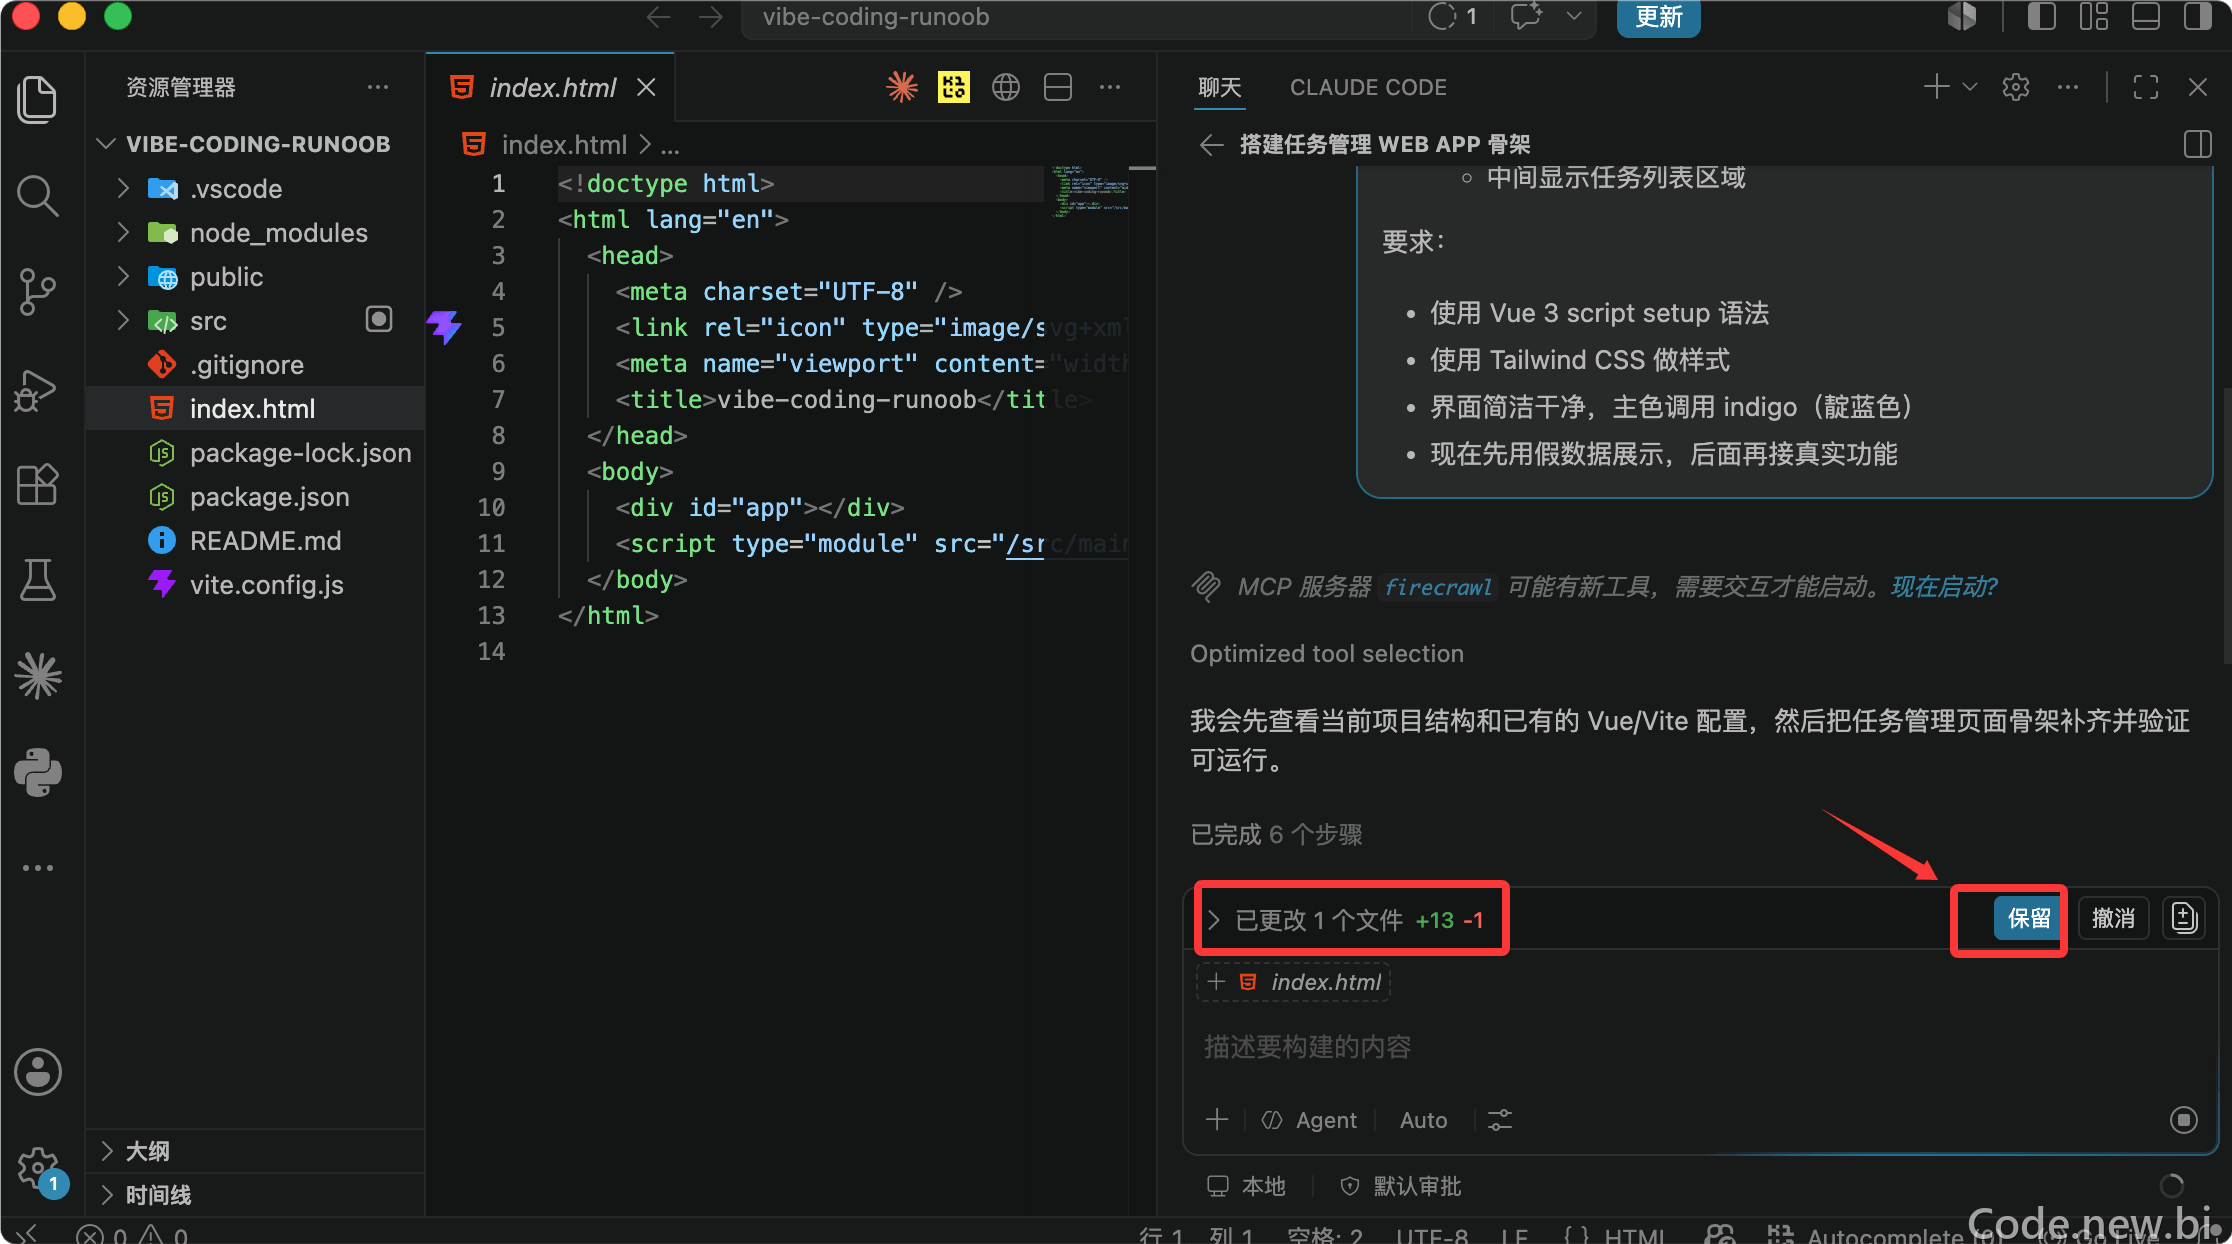2232x1244 pixels.
Task: Click the src folder status indicator
Action: click(x=379, y=320)
